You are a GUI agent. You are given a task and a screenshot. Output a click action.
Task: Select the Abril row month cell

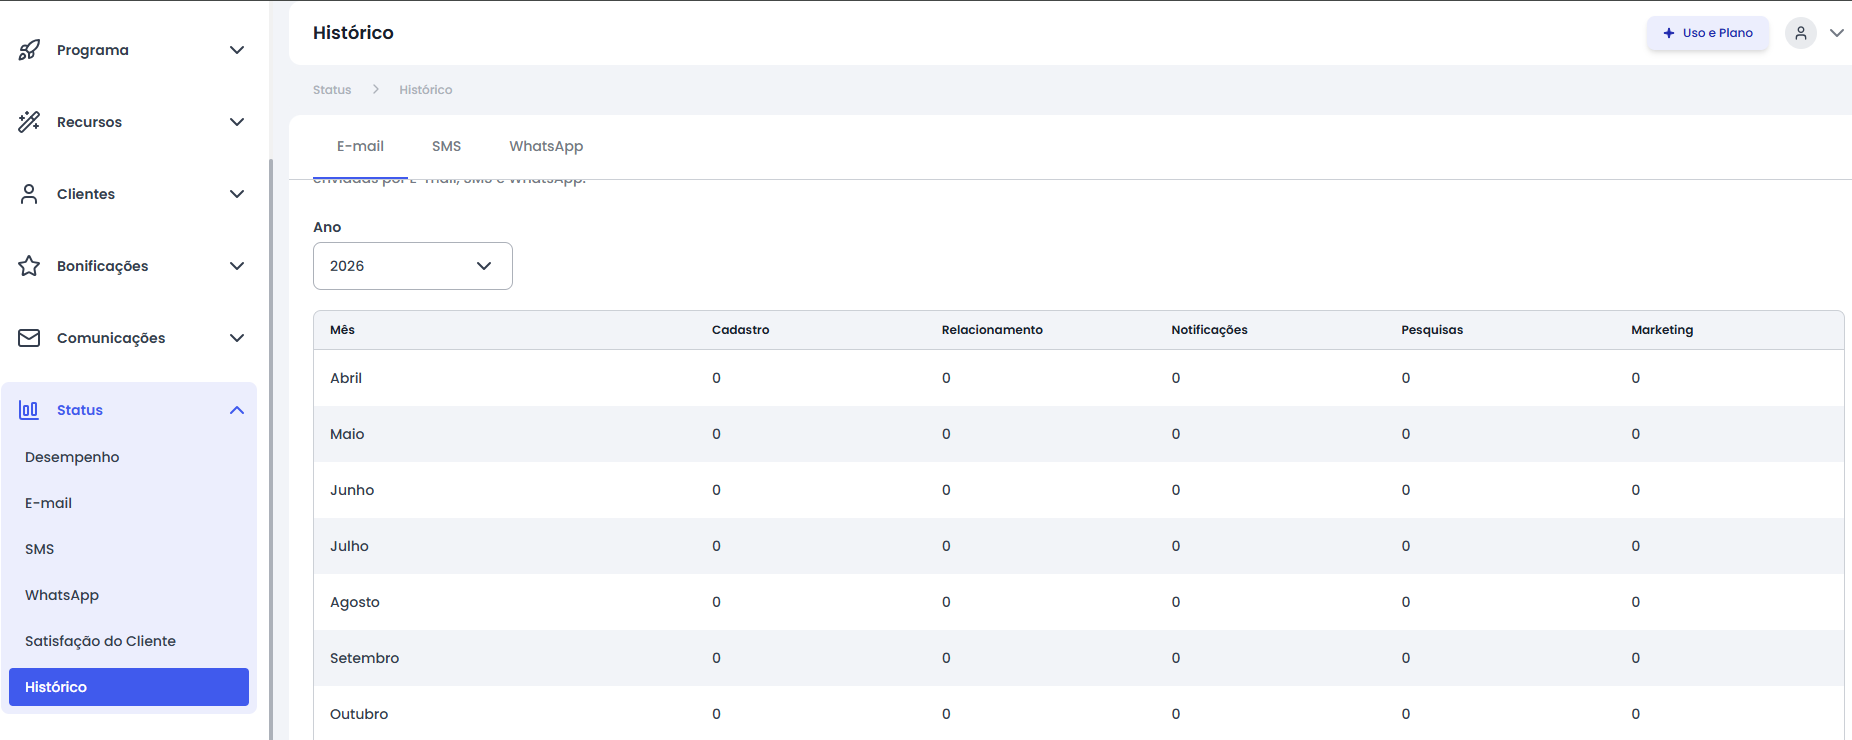pyautogui.click(x=346, y=378)
